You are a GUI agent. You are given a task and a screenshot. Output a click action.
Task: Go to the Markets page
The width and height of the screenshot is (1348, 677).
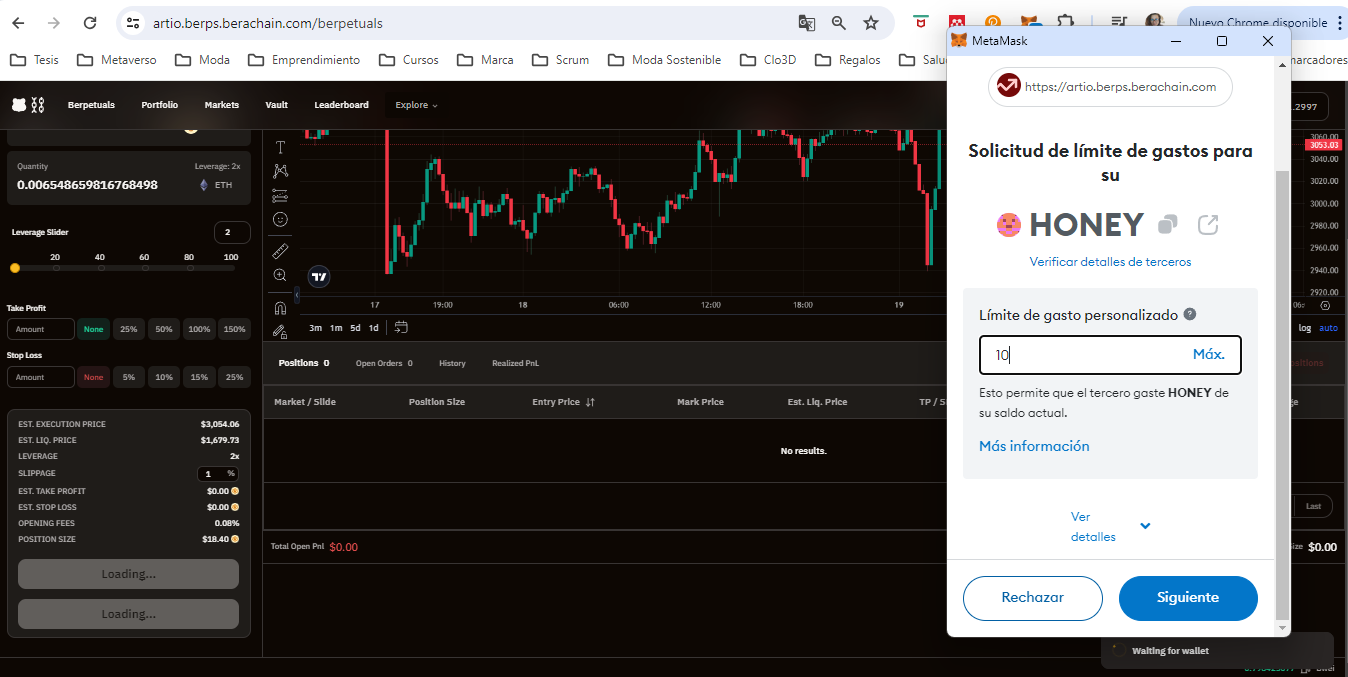(x=222, y=105)
